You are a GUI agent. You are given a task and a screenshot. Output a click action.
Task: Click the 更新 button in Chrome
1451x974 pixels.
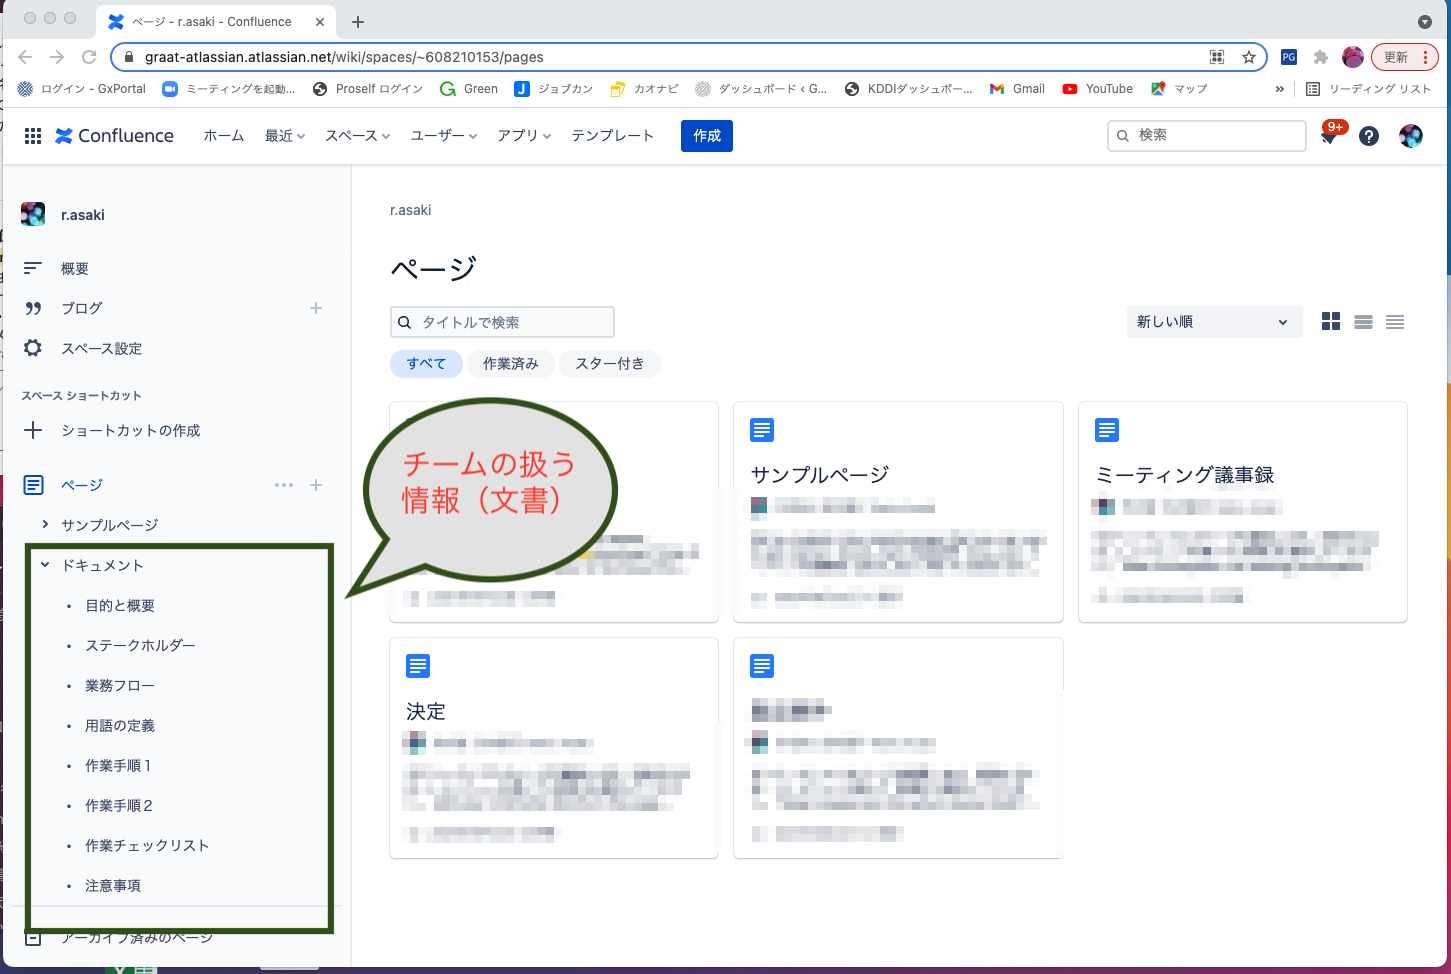1405,57
